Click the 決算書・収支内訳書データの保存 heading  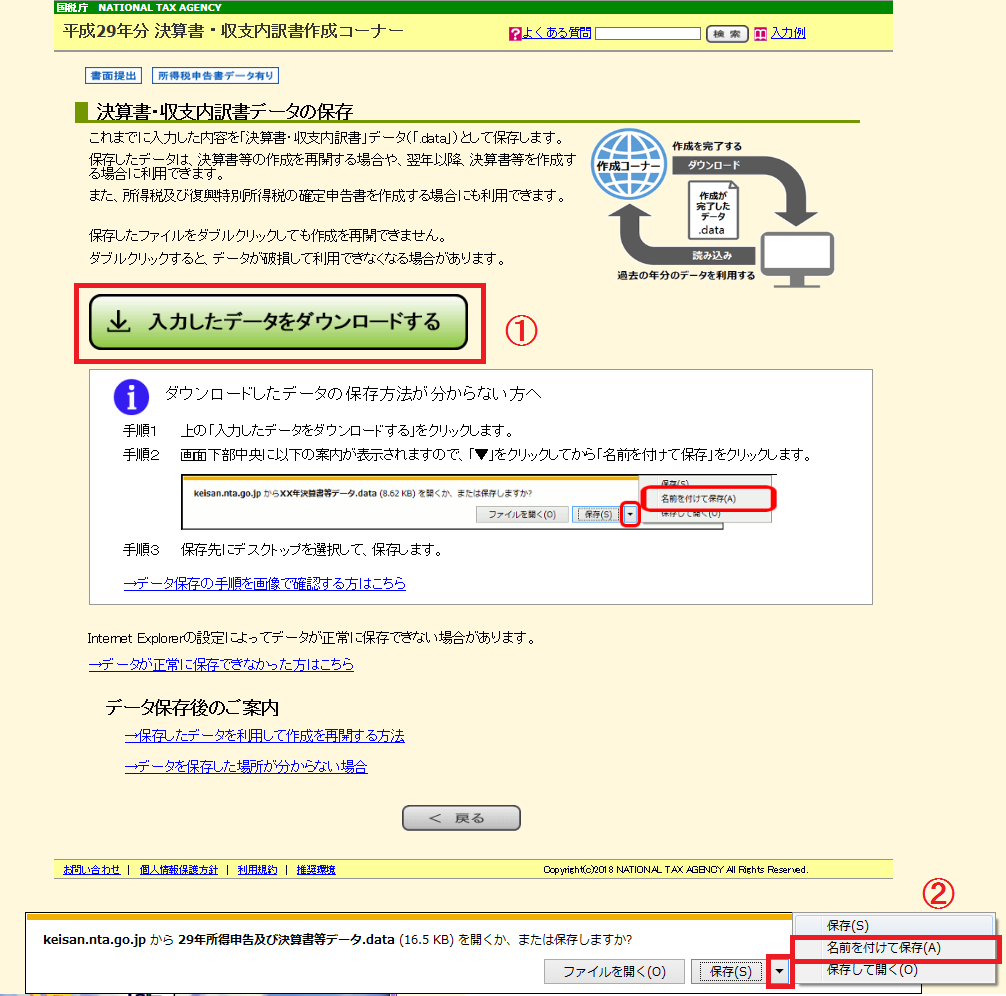click(225, 112)
